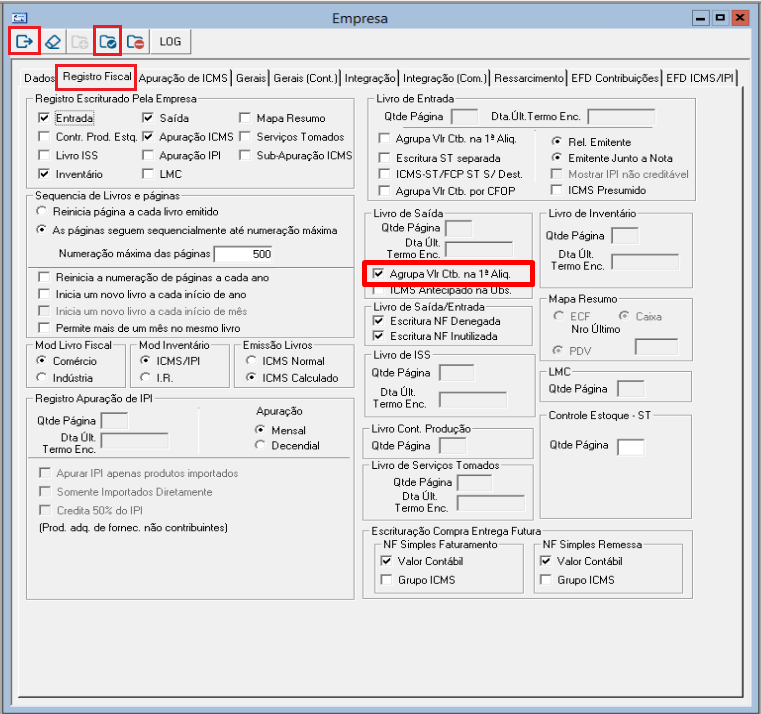The image size is (761, 714).
Task: Open the EFD ICMS/IPI tab
Action: (700, 78)
